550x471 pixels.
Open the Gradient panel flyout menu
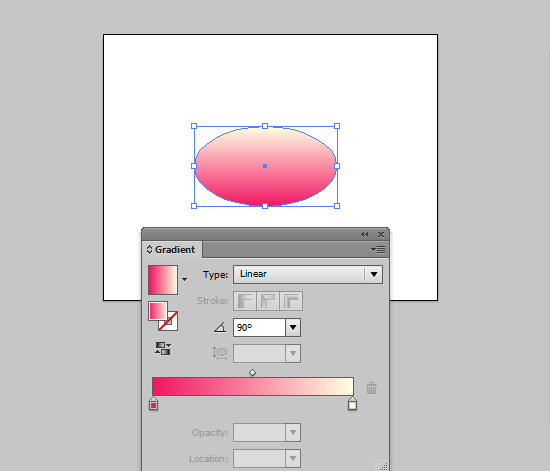tap(378, 249)
